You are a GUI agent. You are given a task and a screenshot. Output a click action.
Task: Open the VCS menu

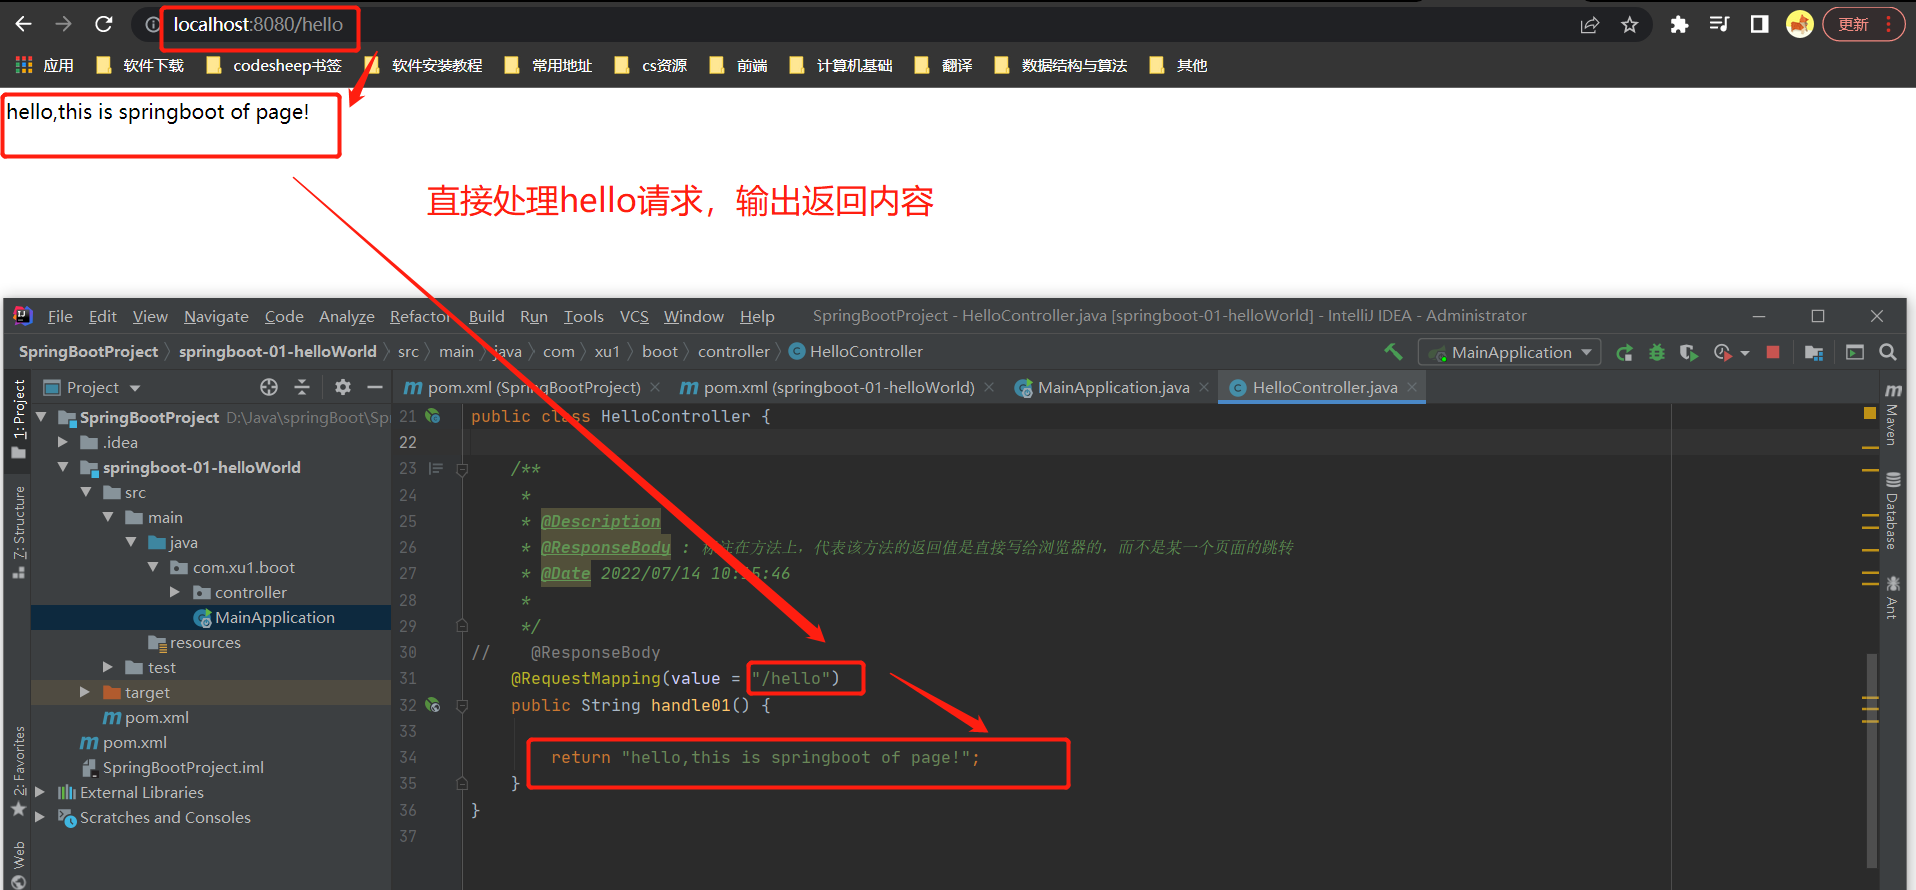tap(634, 316)
